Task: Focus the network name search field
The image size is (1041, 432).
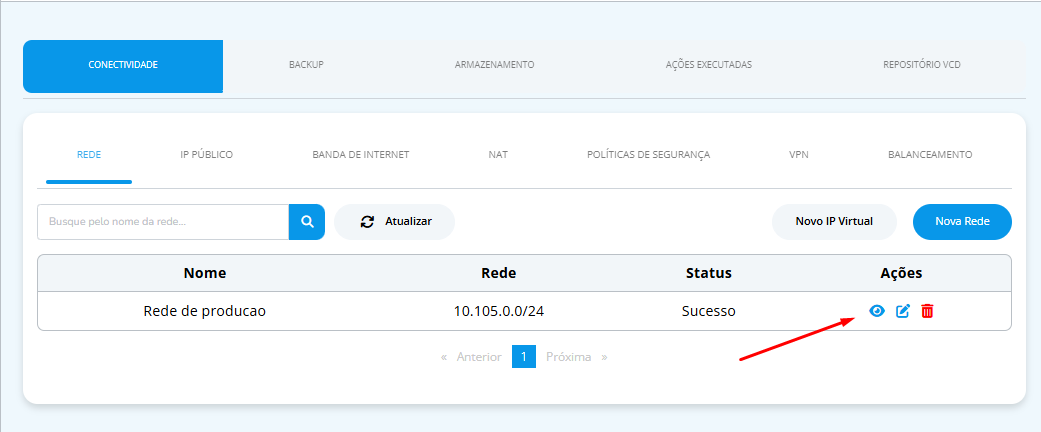Action: click(163, 222)
